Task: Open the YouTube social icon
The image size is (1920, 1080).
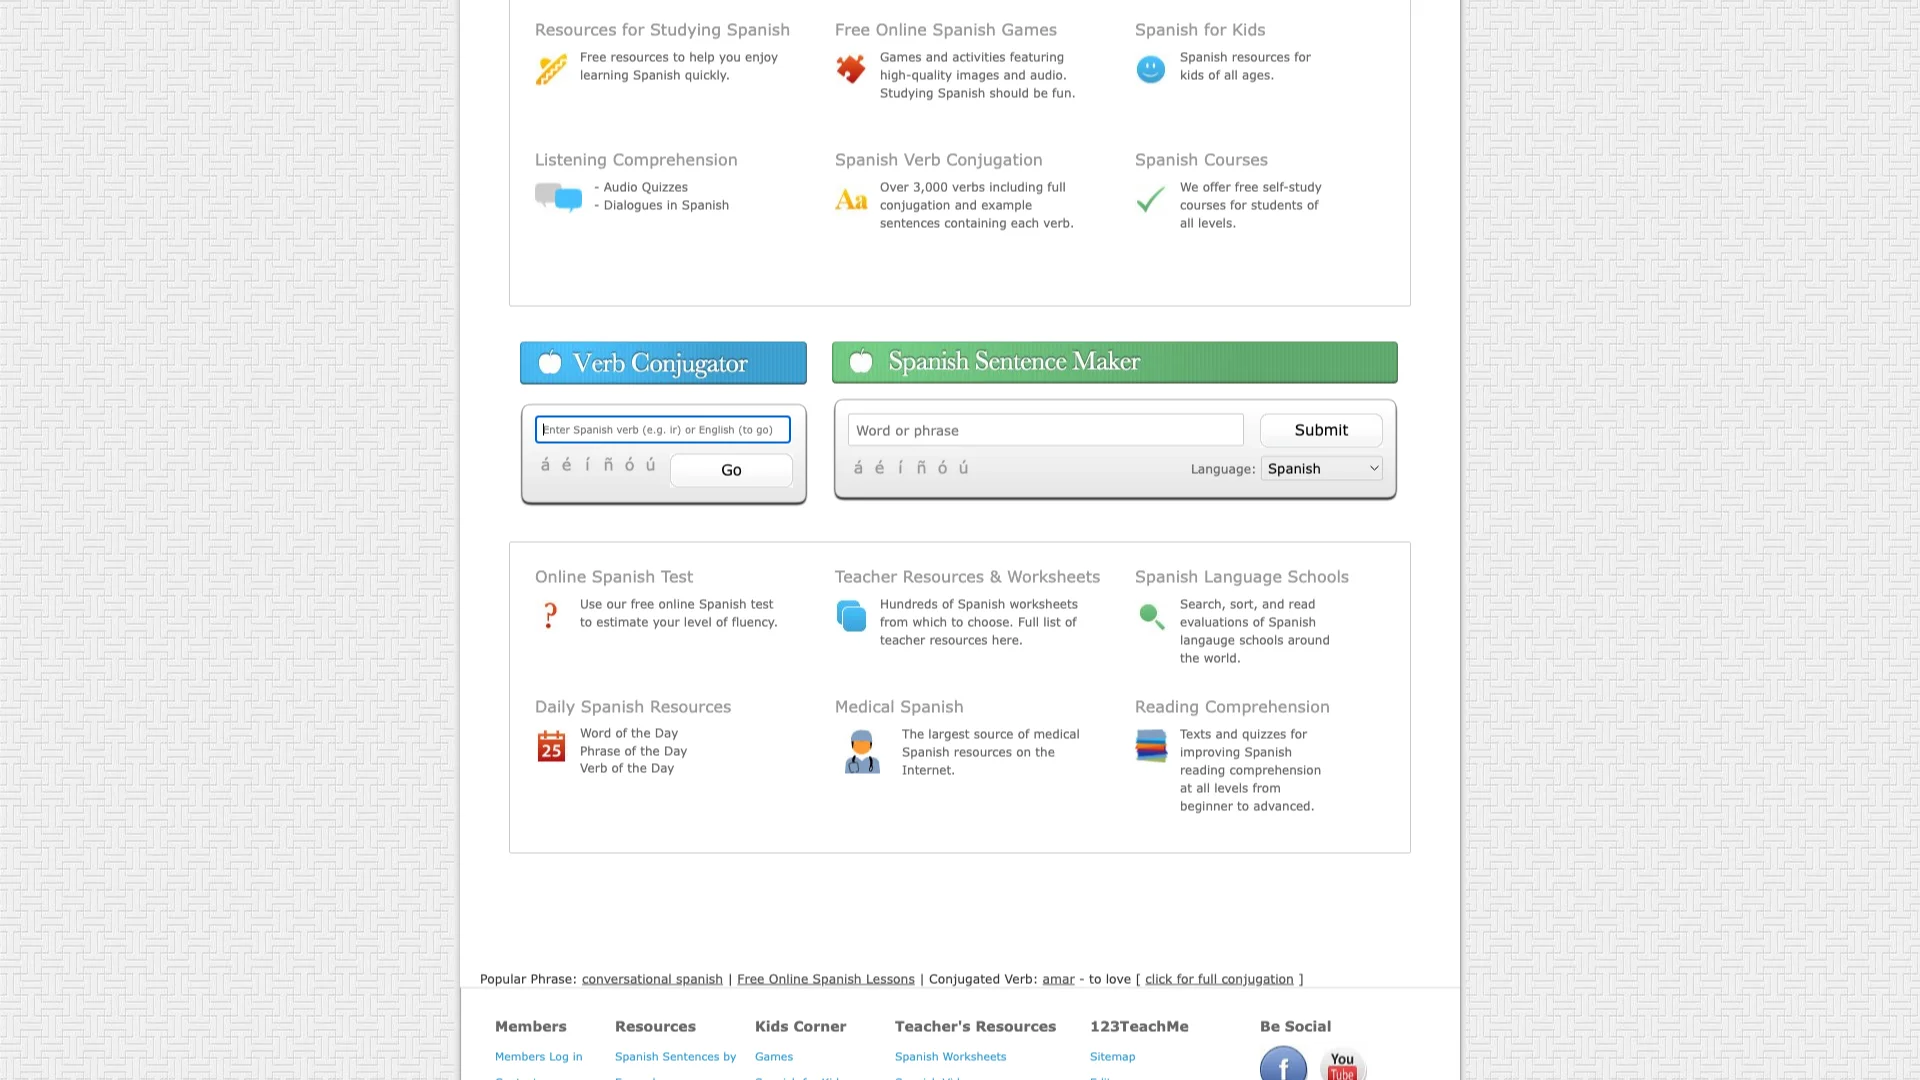Action: [x=1343, y=1065]
